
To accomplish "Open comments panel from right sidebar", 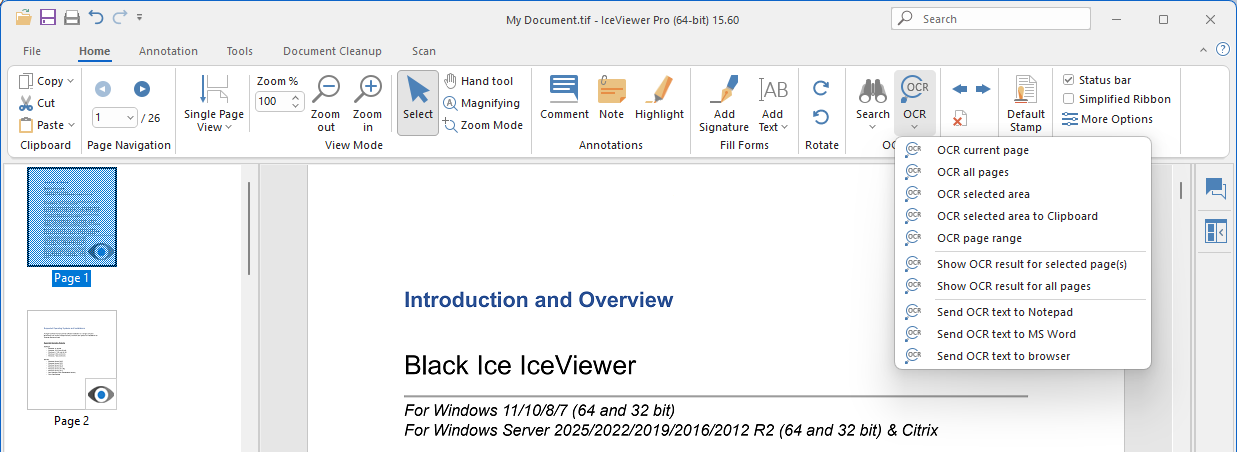I will click(1215, 188).
